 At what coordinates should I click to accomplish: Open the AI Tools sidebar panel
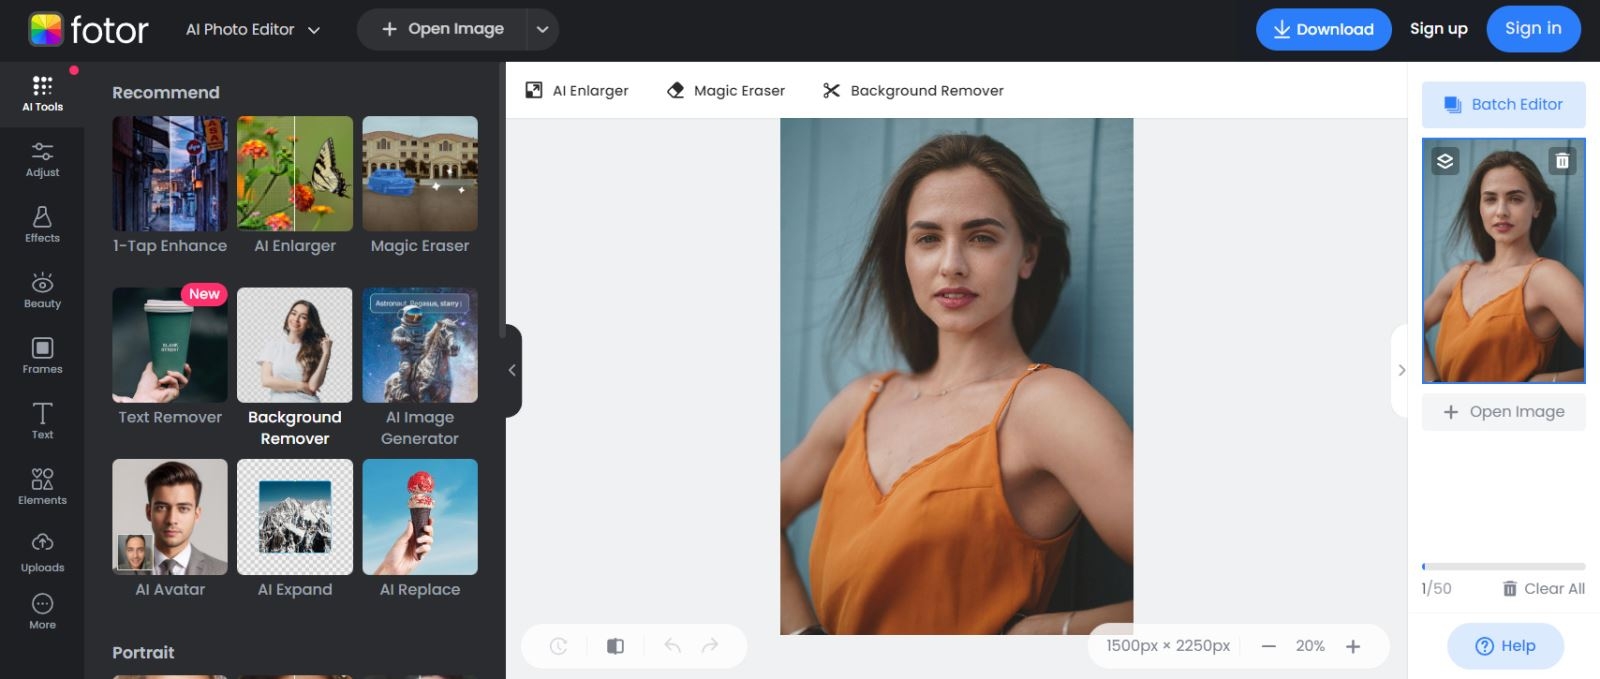(42, 93)
